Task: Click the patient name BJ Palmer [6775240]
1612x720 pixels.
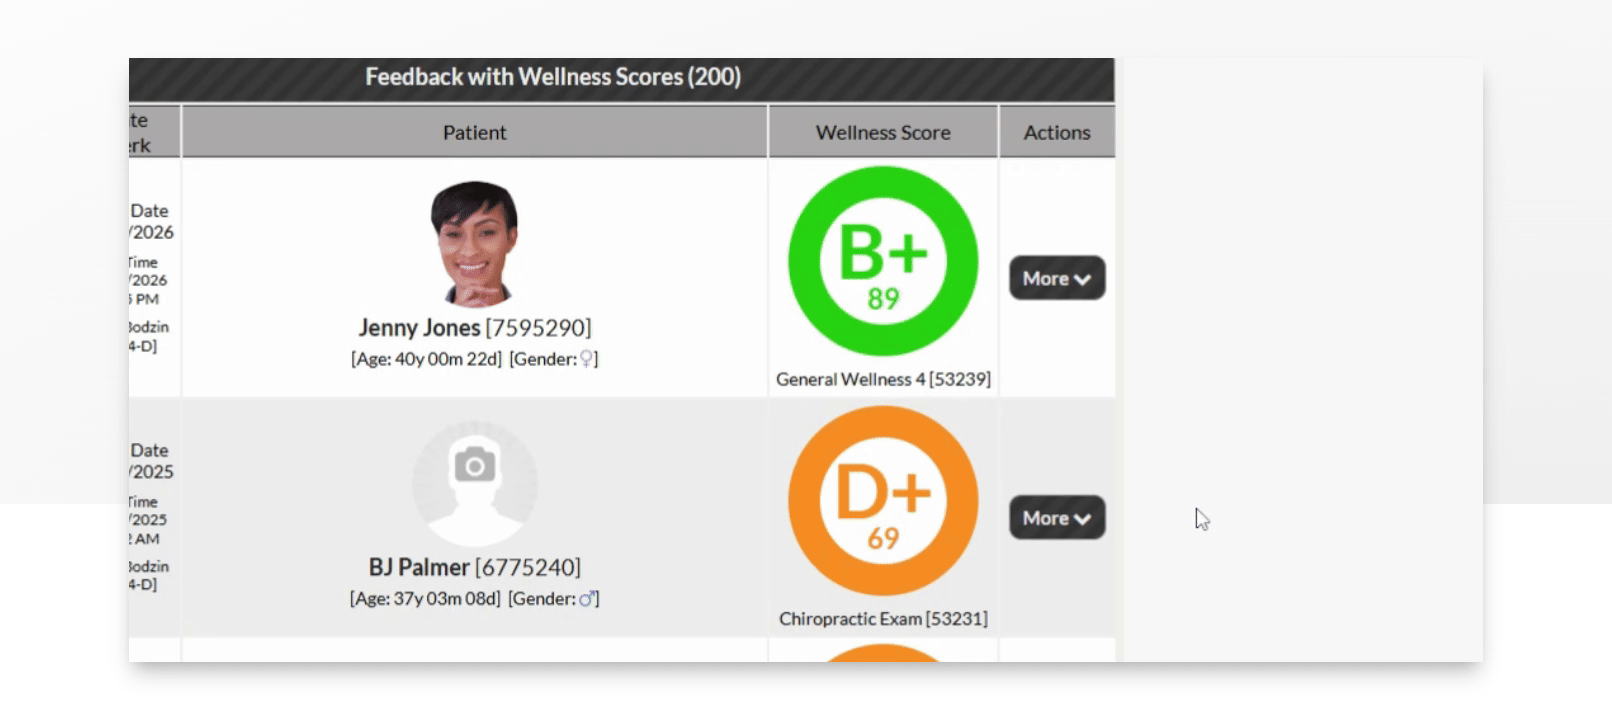Action: pyautogui.click(x=475, y=568)
